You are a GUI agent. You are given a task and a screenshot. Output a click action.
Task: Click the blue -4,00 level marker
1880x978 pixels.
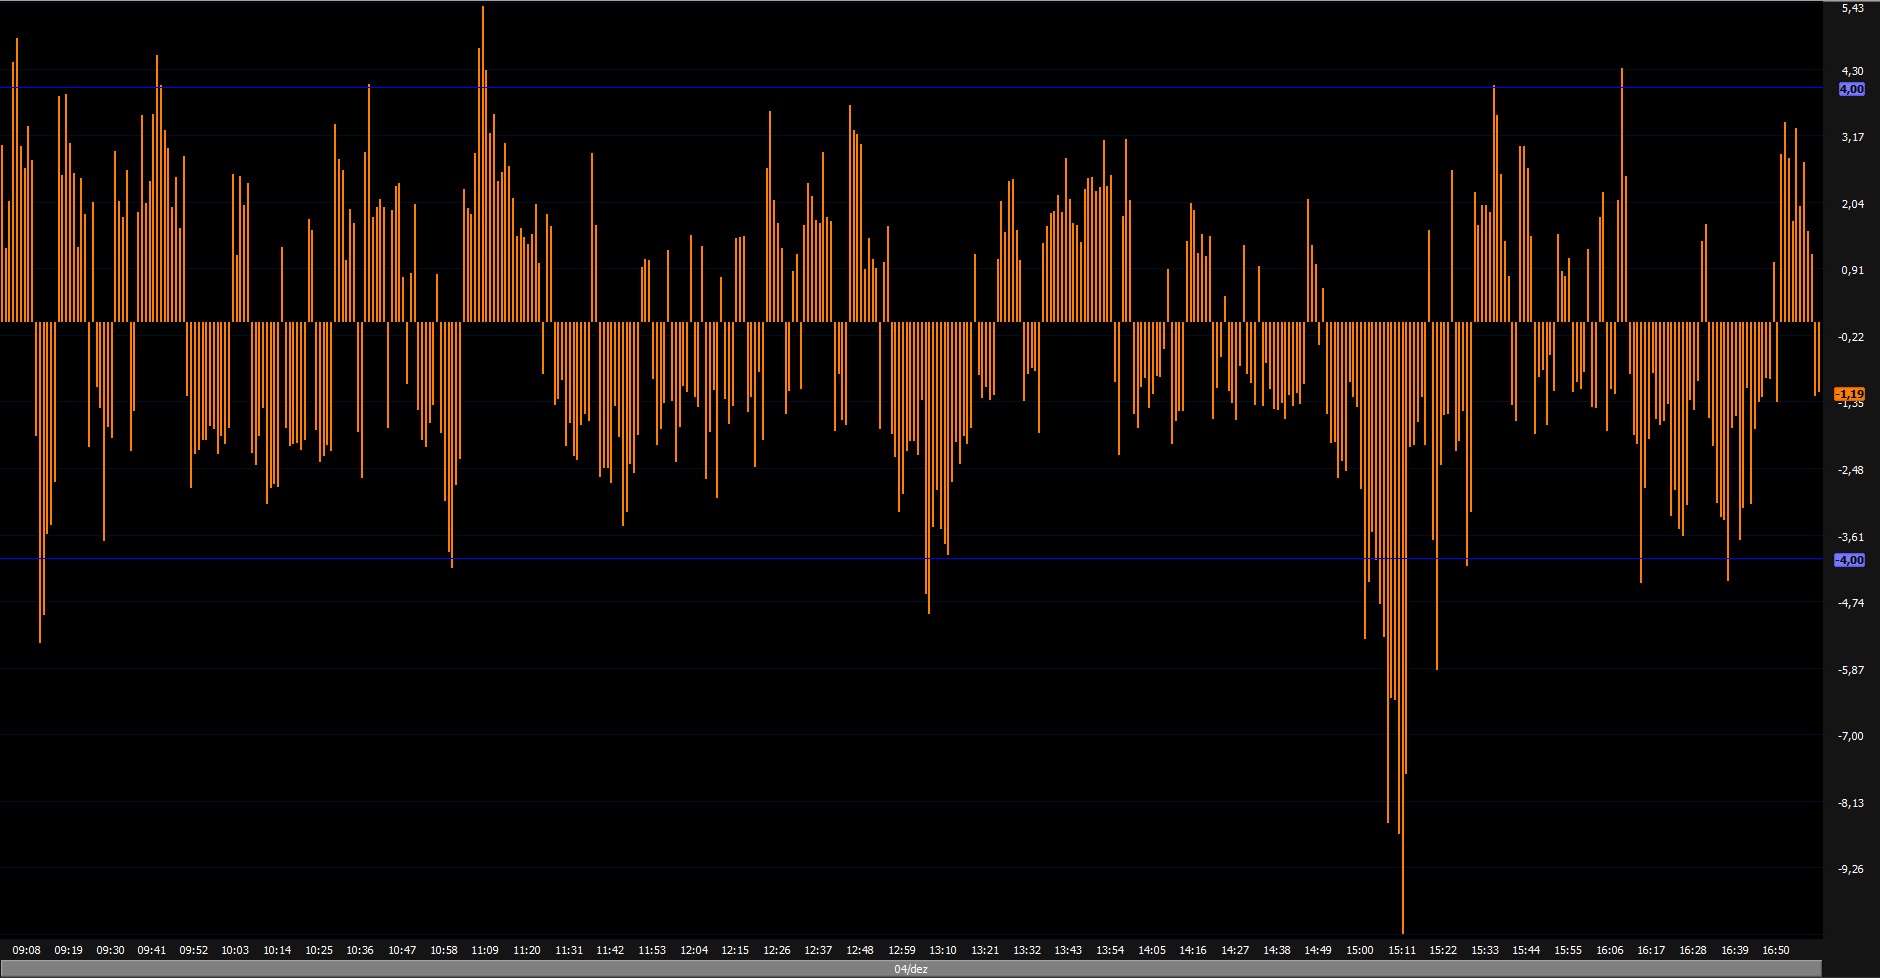1850,560
